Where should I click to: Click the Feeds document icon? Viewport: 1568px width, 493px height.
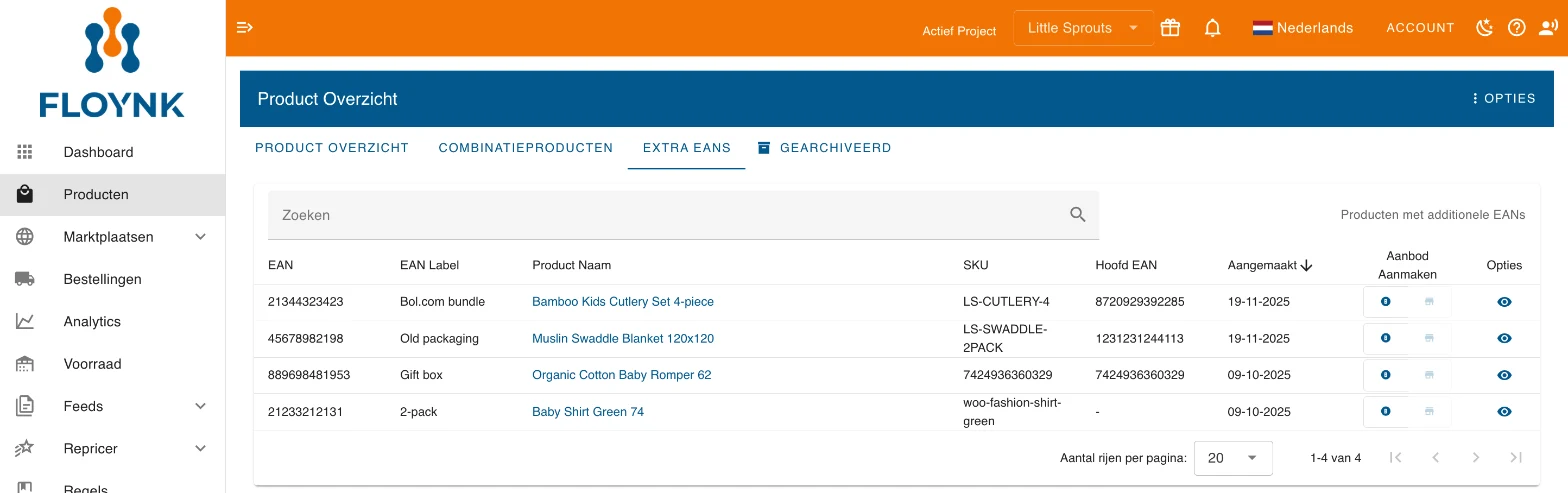(x=25, y=406)
